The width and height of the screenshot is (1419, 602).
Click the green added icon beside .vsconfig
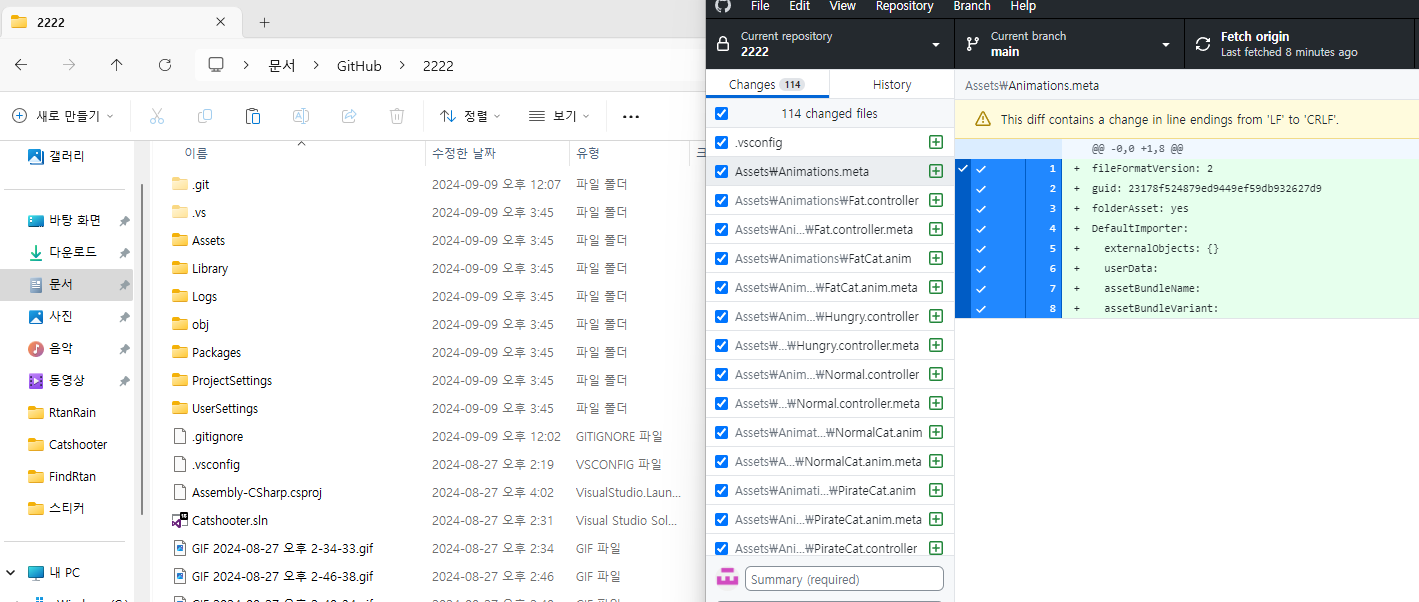936,142
